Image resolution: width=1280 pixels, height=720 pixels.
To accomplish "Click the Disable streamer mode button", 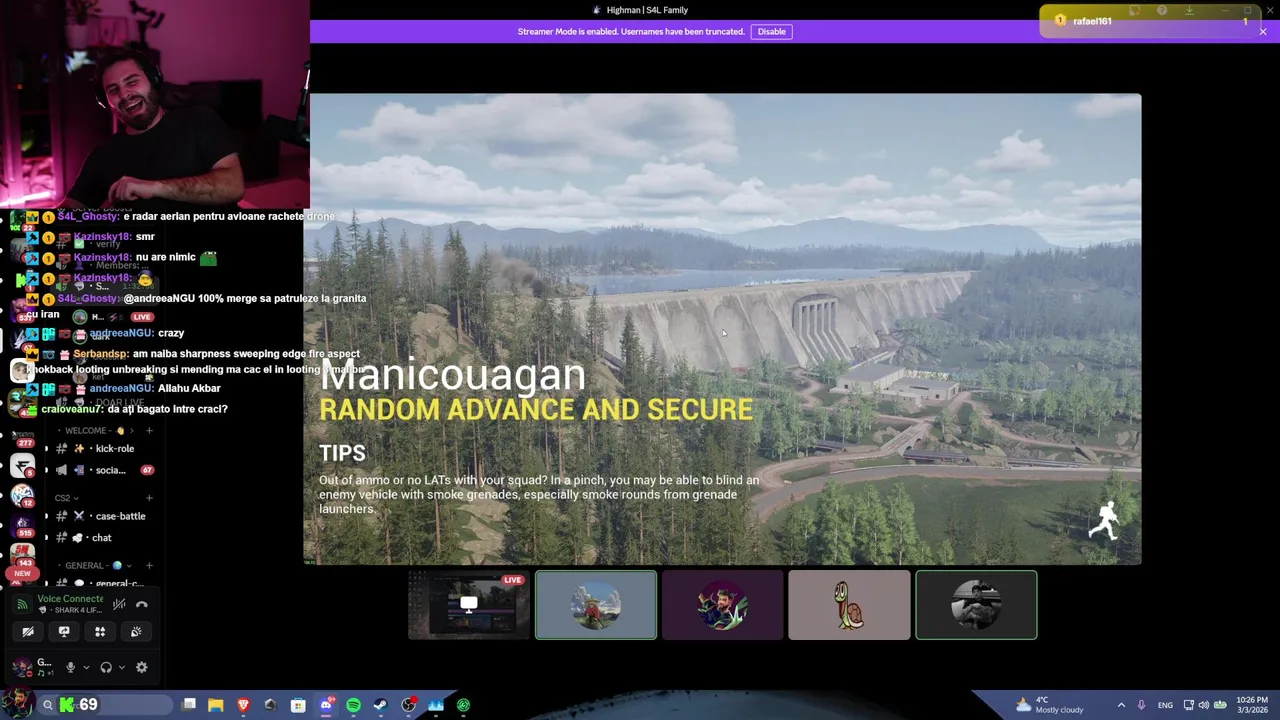I will 771,31.
